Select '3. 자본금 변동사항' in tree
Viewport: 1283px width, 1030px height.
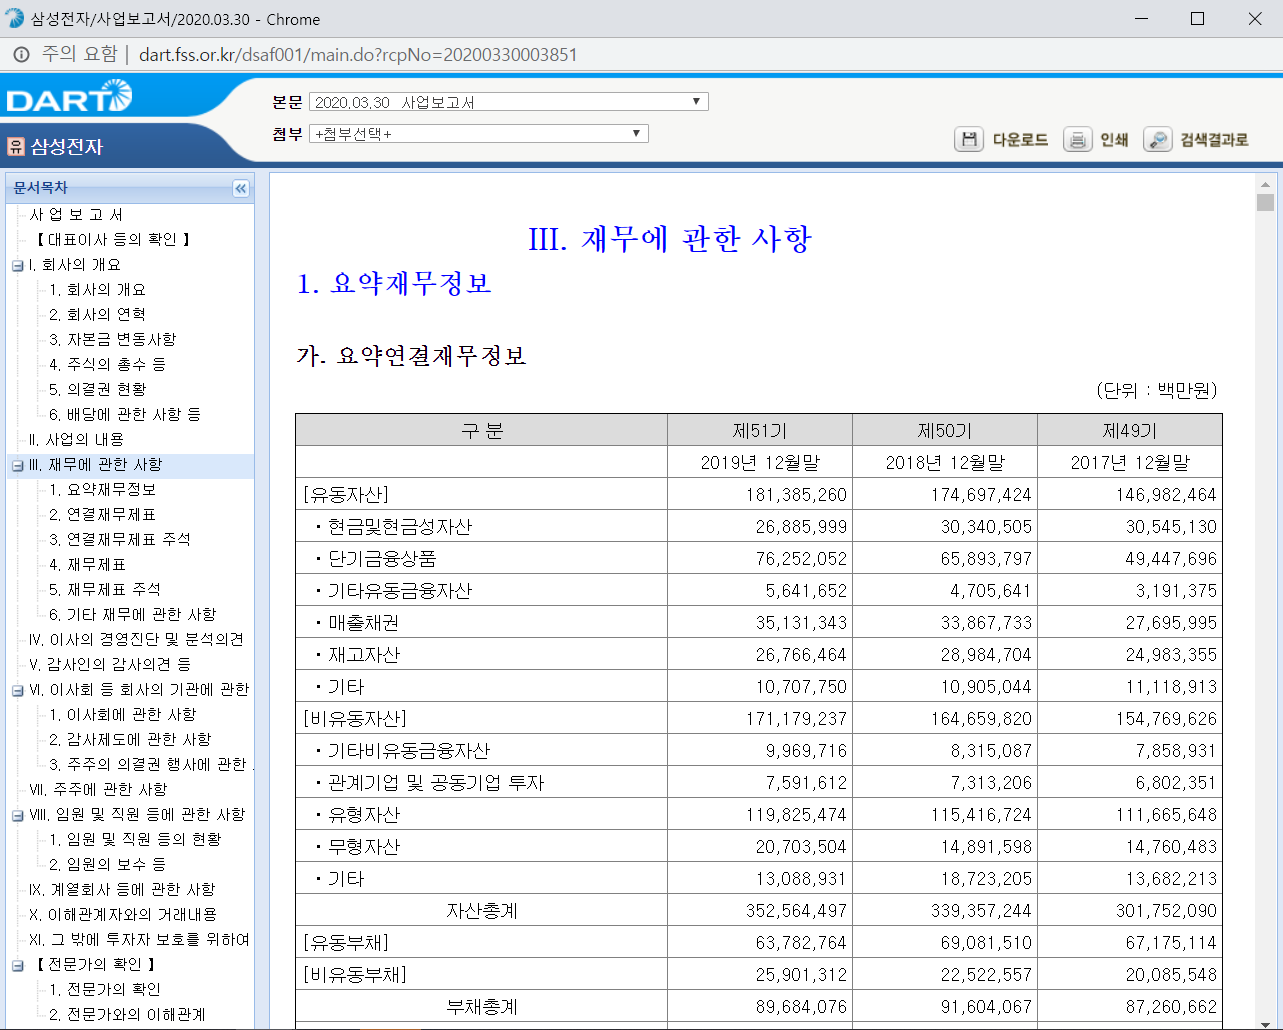click(x=112, y=340)
